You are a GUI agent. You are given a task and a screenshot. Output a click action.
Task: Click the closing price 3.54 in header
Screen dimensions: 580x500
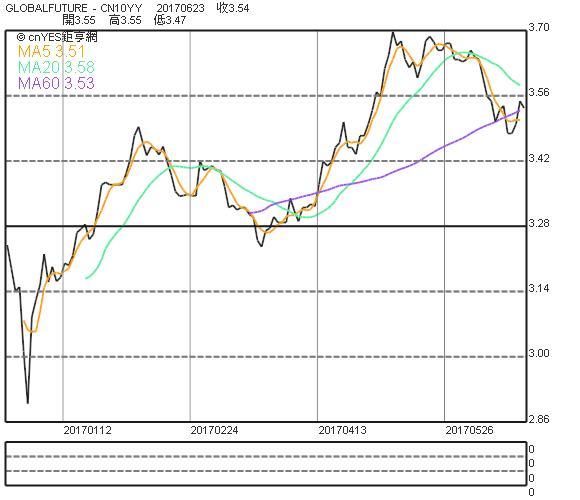[x=233, y=8]
